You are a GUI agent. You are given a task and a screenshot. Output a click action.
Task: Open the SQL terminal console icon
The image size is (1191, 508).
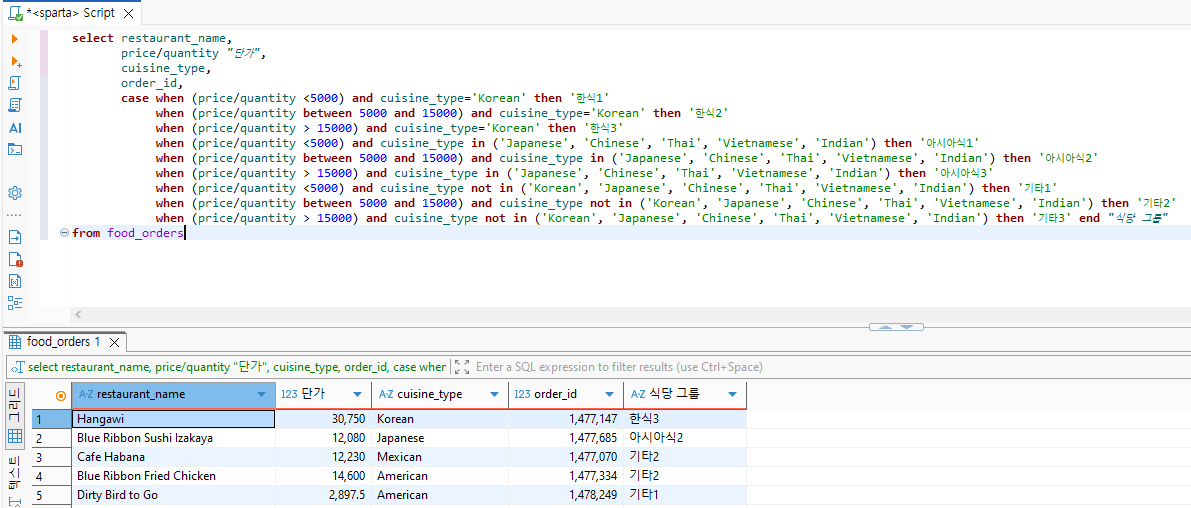click(x=14, y=149)
